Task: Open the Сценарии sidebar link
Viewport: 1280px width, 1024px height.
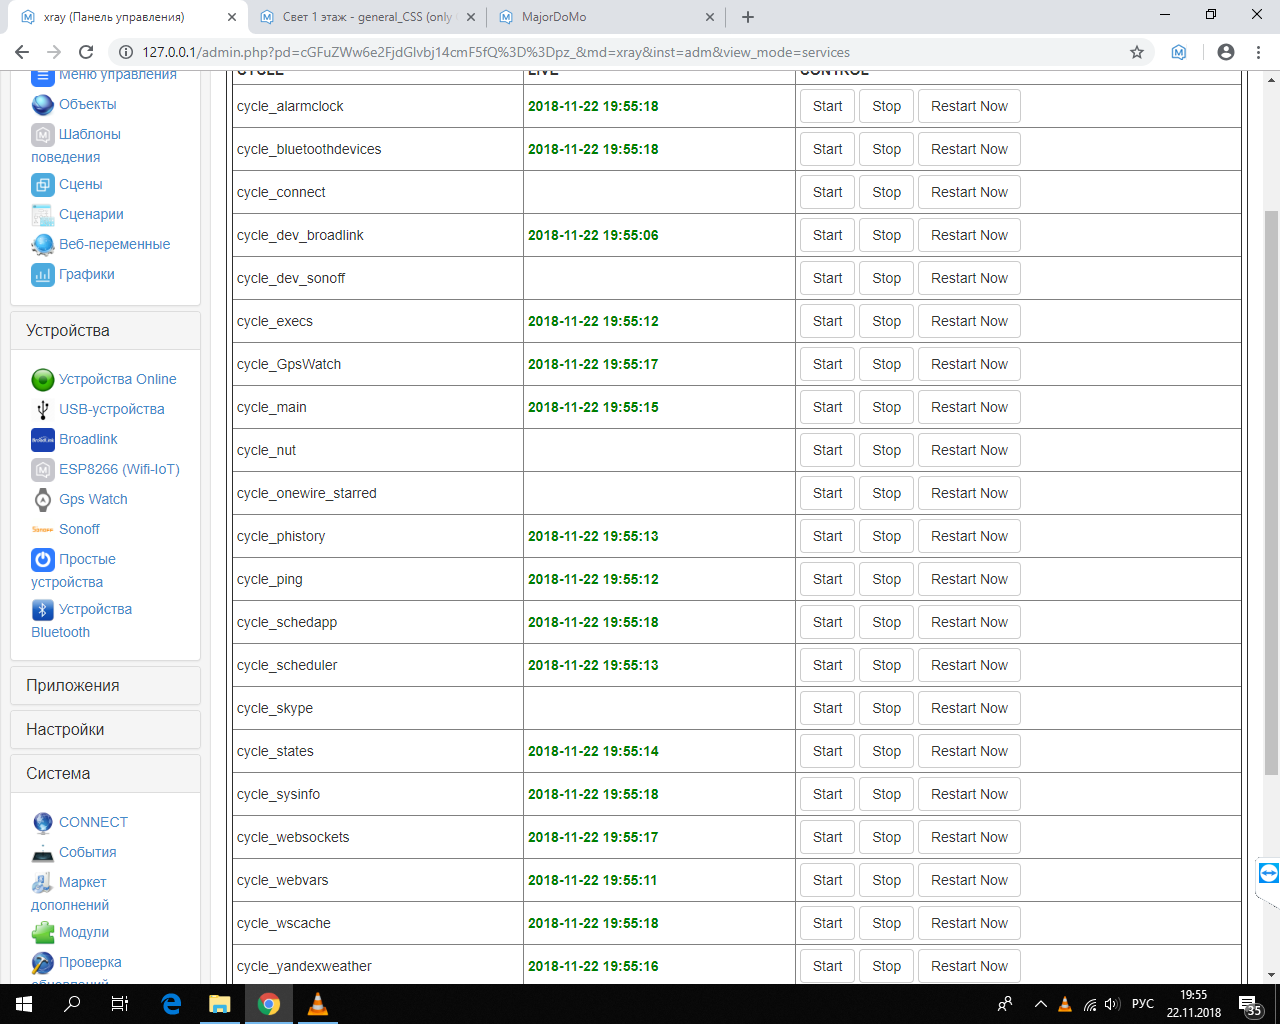Action: (x=91, y=214)
